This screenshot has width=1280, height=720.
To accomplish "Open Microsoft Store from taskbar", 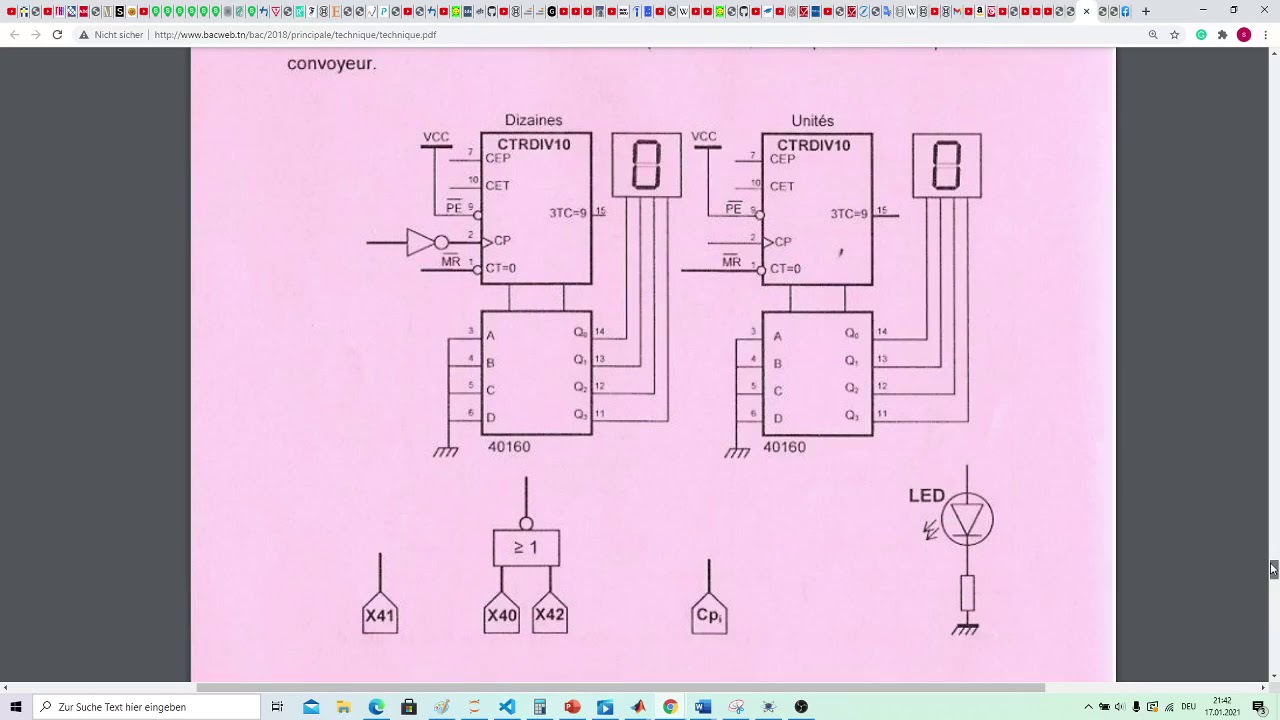I will [409, 707].
